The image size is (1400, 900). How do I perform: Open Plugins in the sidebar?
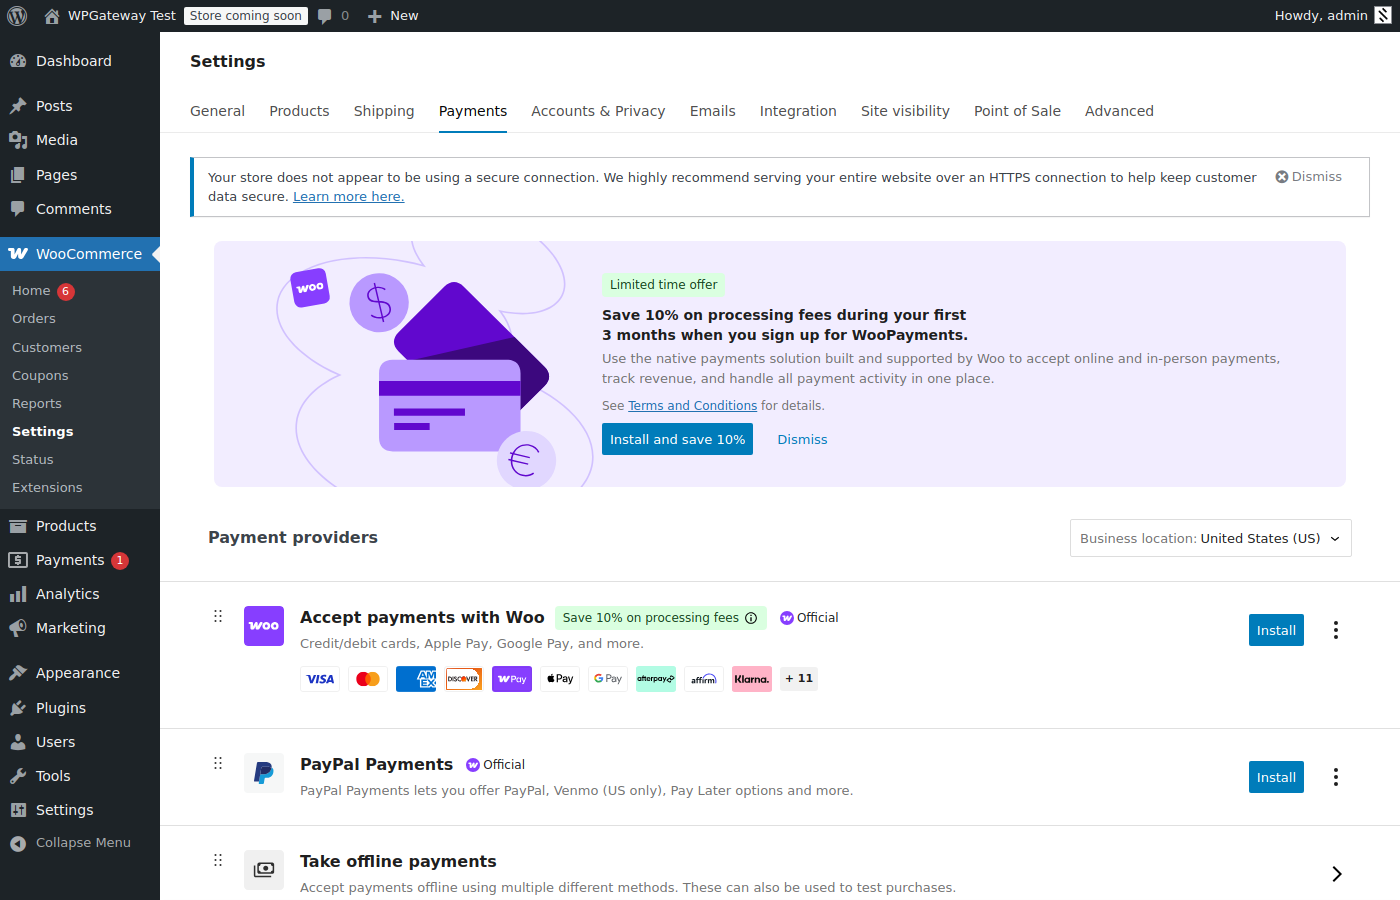pyautogui.click(x=80, y=708)
